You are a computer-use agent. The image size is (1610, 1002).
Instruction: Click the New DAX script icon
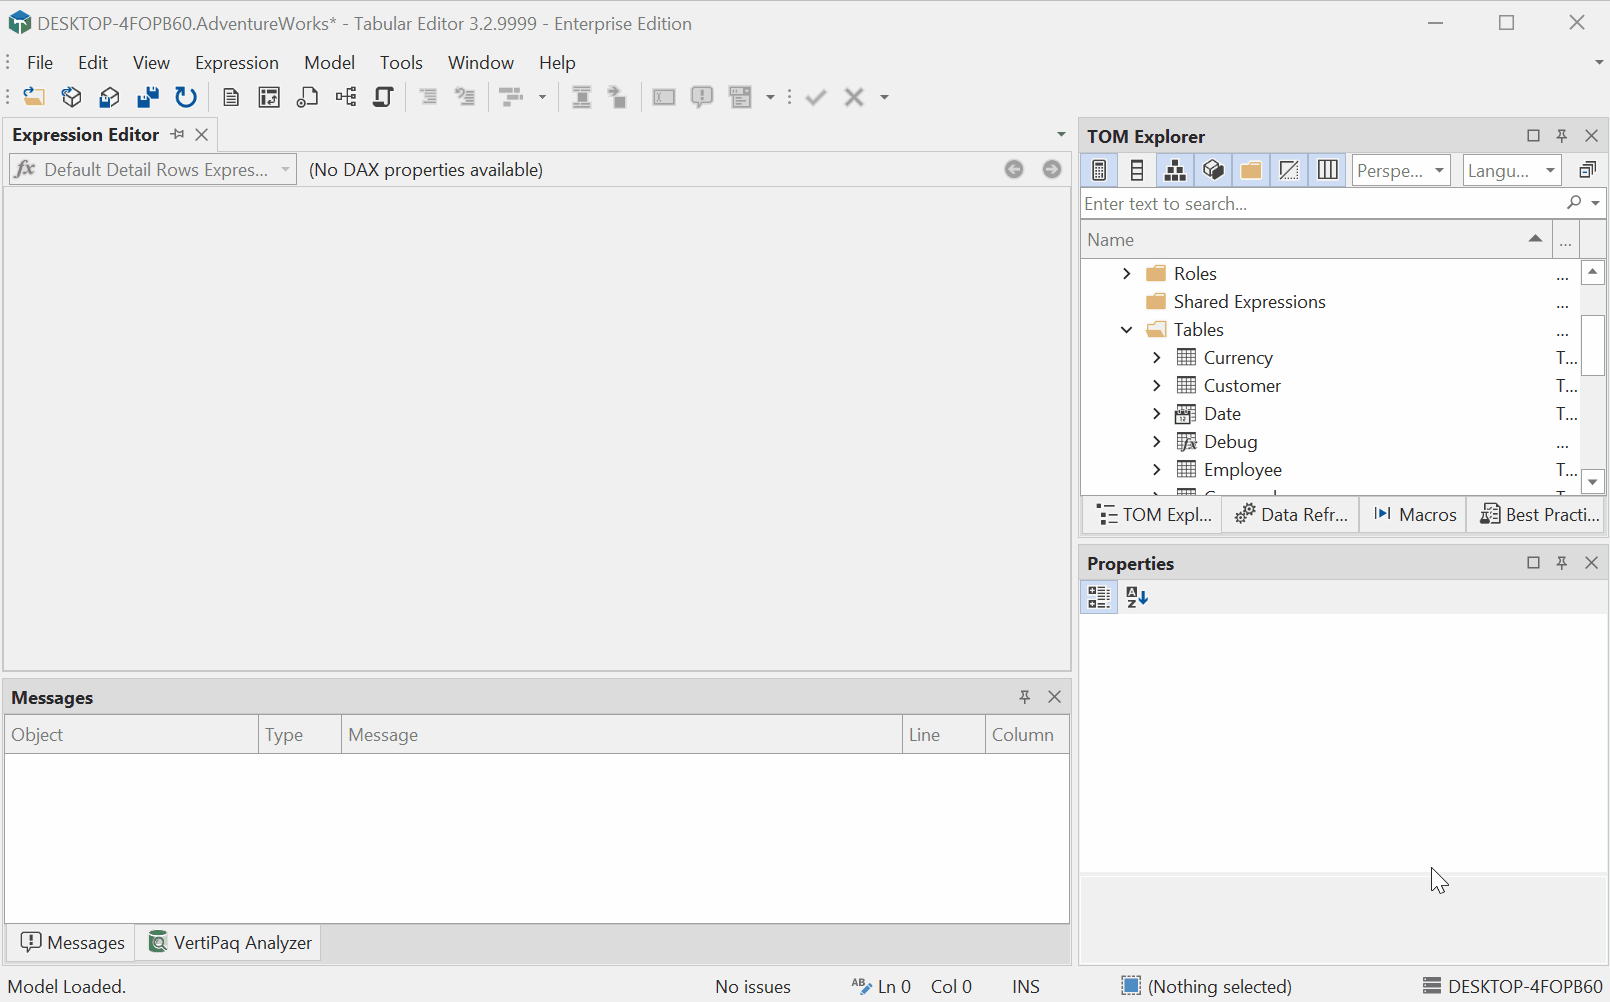307,97
